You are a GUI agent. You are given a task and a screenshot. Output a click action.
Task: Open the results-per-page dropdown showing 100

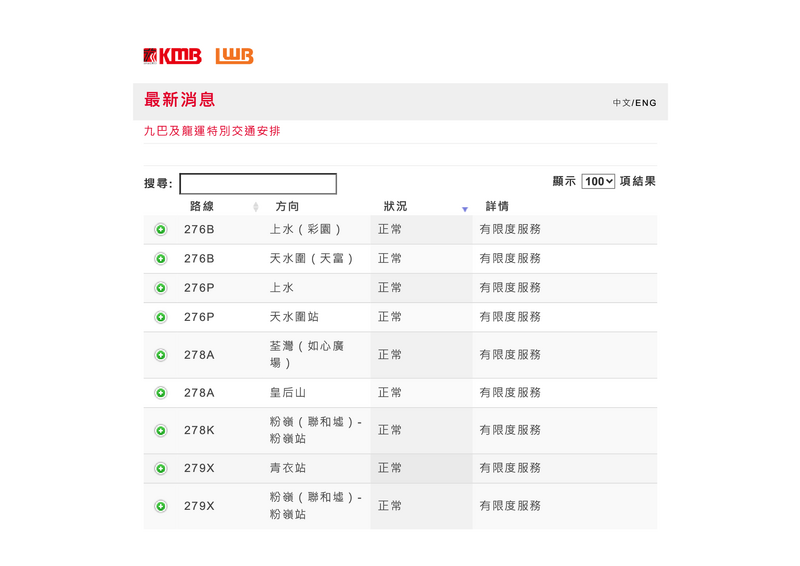coord(598,182)
